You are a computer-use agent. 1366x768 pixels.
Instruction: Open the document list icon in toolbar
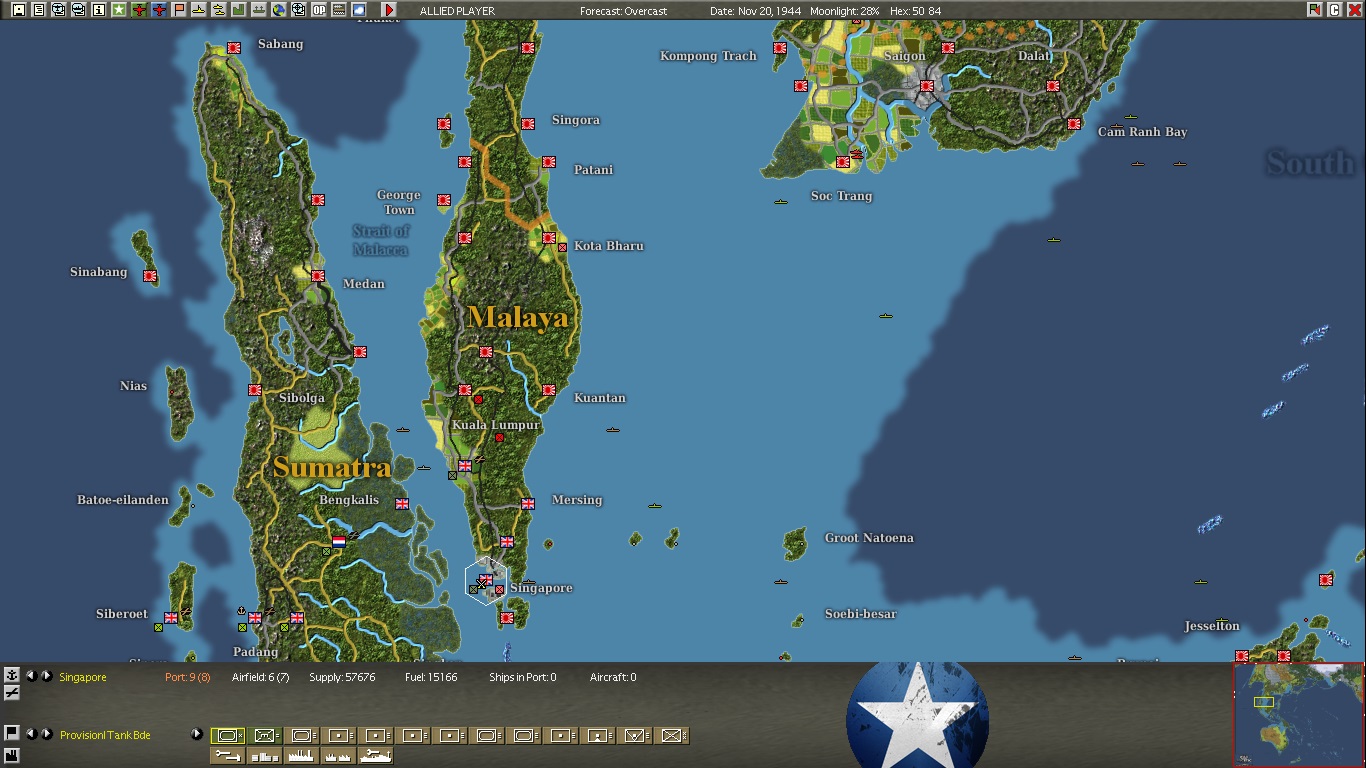coord(38,10)
